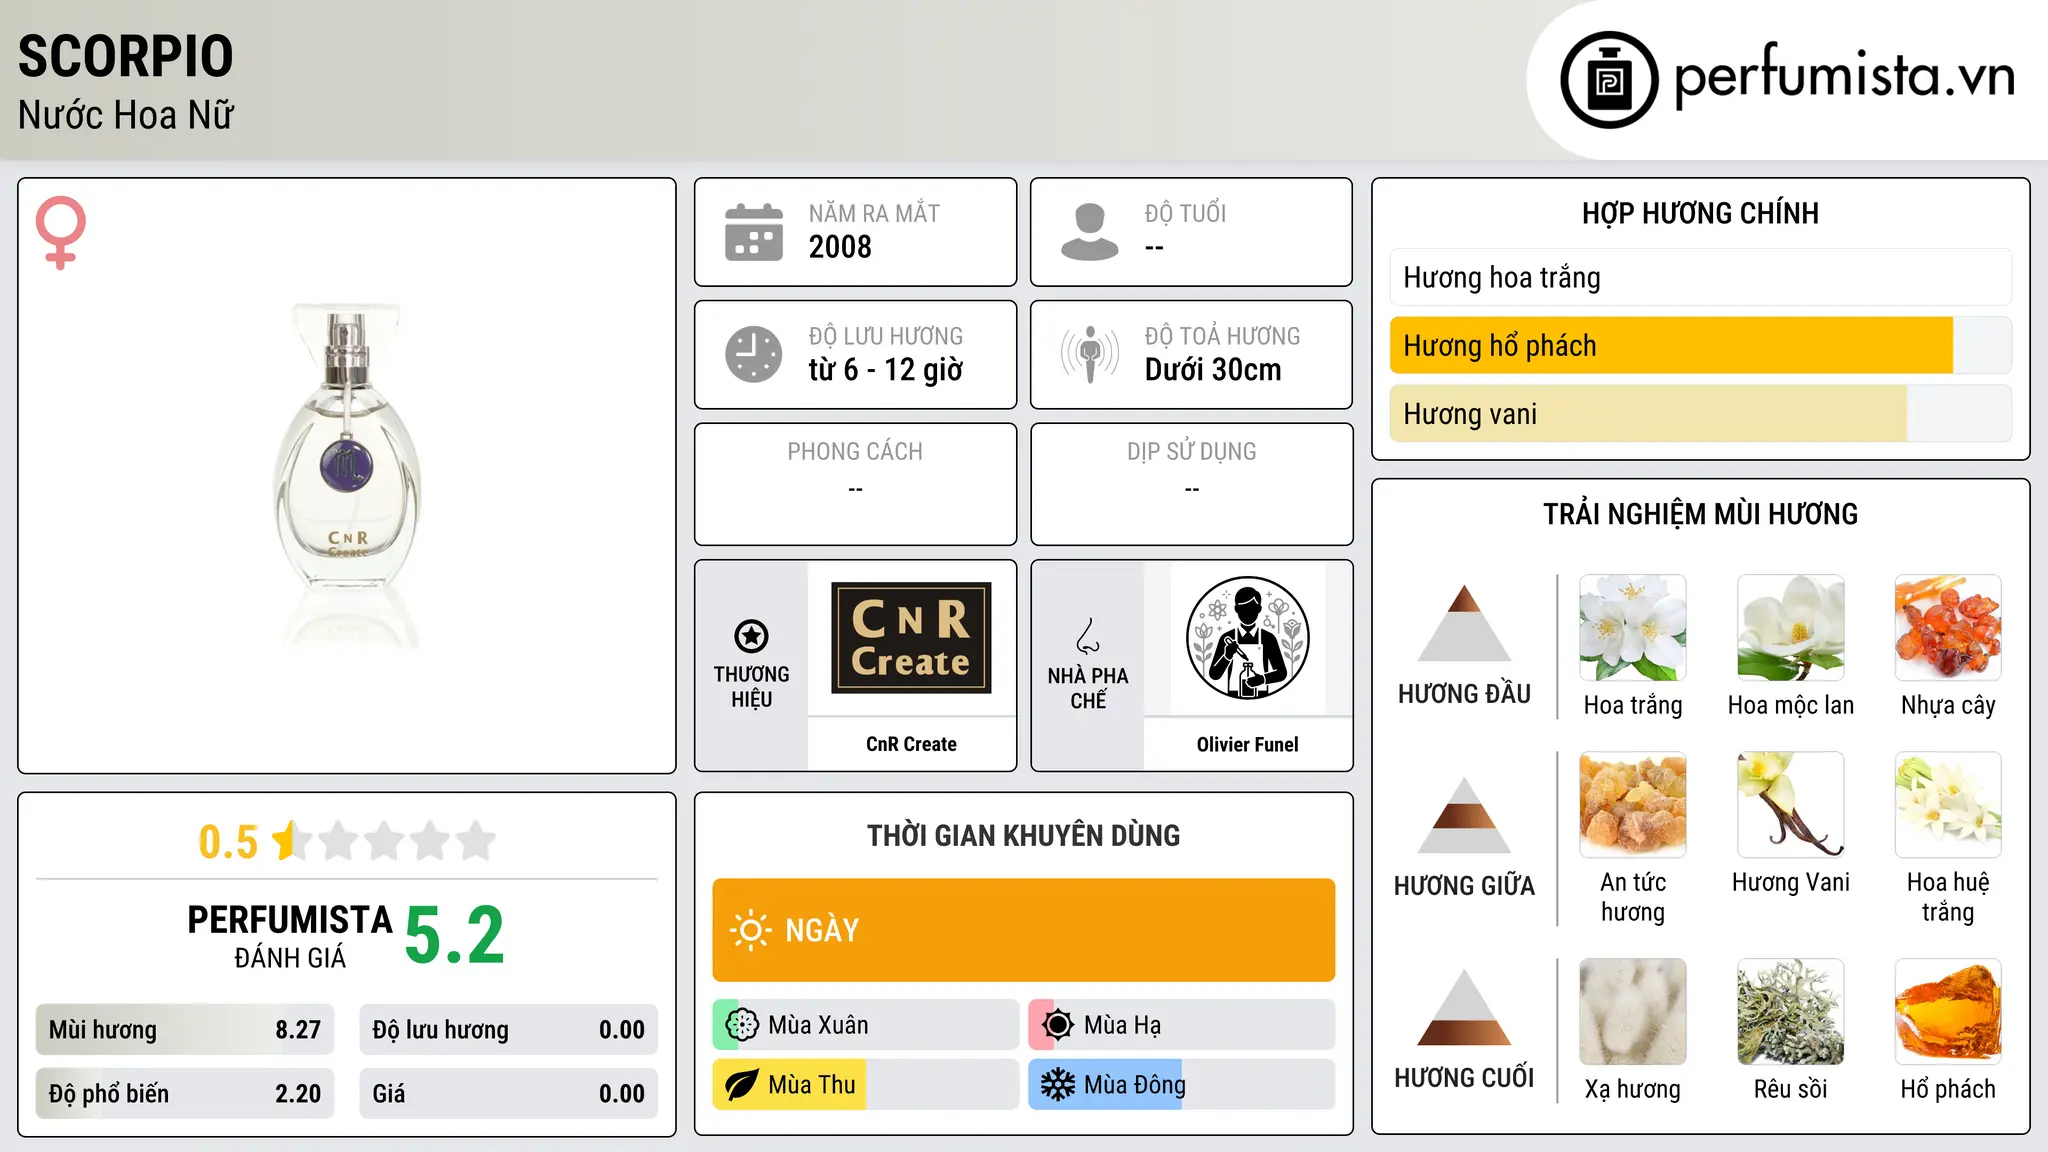Click the perfumista.vn site name

click(x=1845, y=75)
